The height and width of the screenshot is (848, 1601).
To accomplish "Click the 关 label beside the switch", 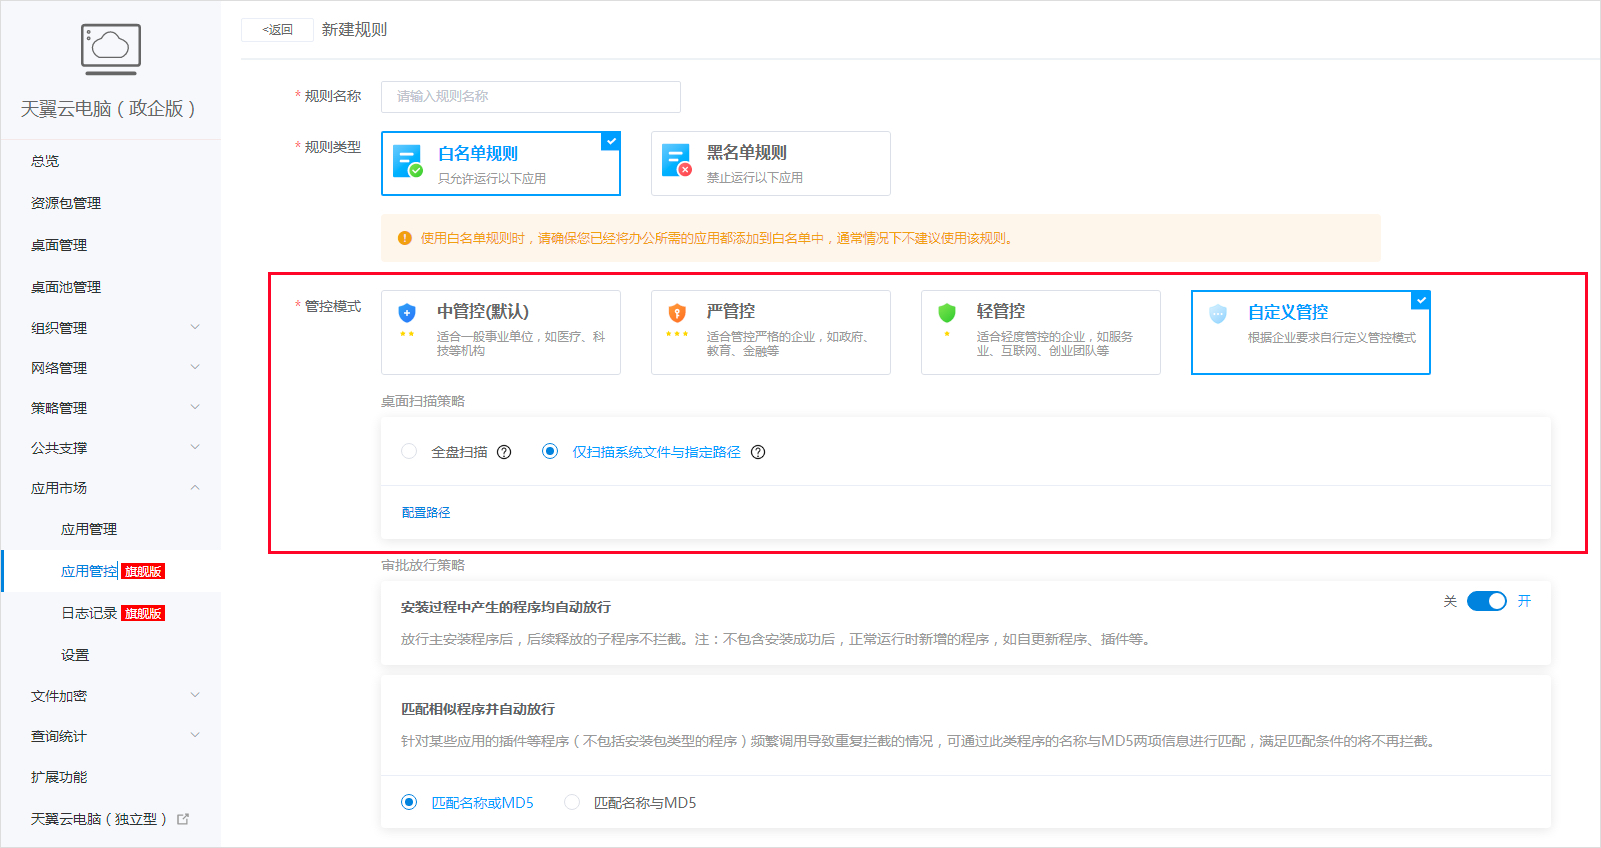I will (x=1450, y=601).
